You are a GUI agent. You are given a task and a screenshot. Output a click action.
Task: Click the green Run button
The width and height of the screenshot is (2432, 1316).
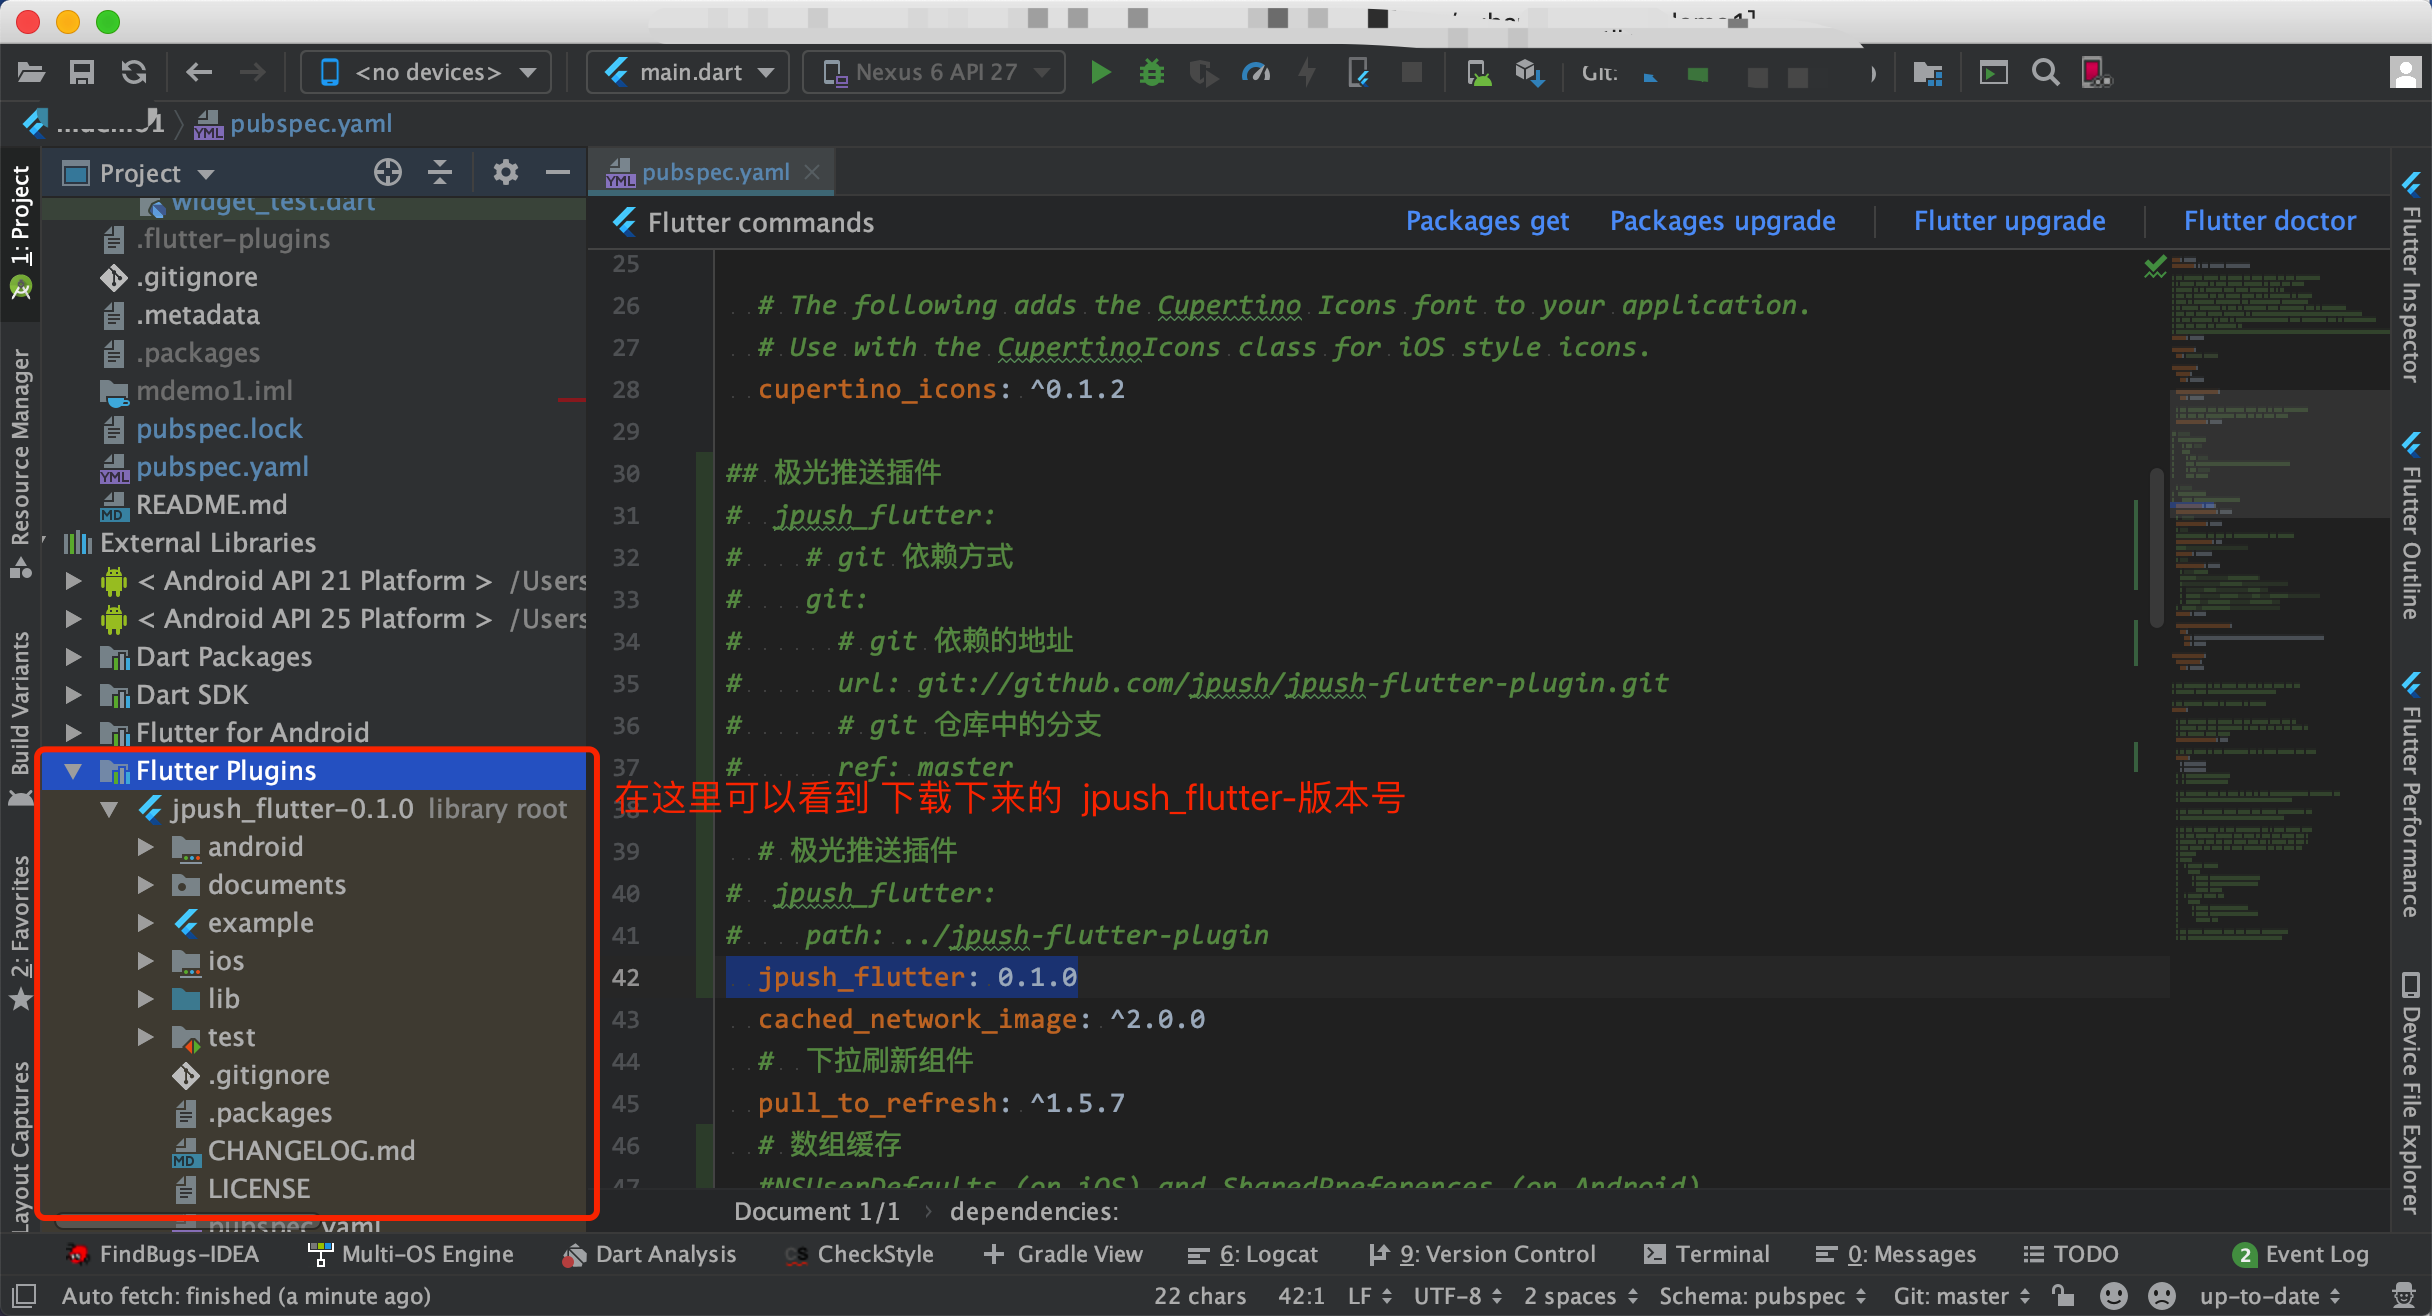coord(1100,73)
